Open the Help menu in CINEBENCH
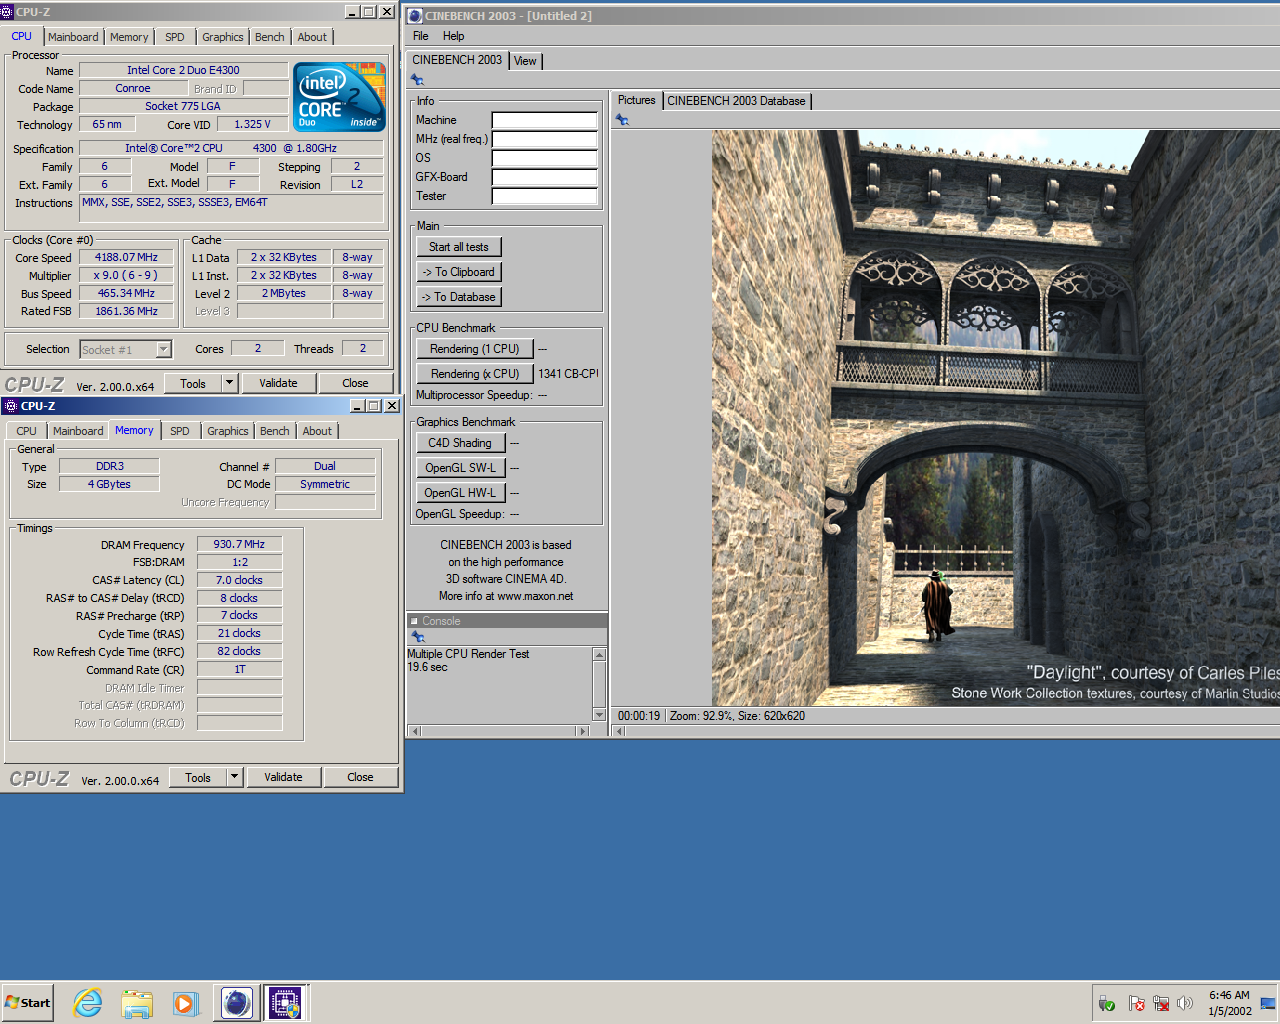The image size is (1280, 1024). pos(454,36)
